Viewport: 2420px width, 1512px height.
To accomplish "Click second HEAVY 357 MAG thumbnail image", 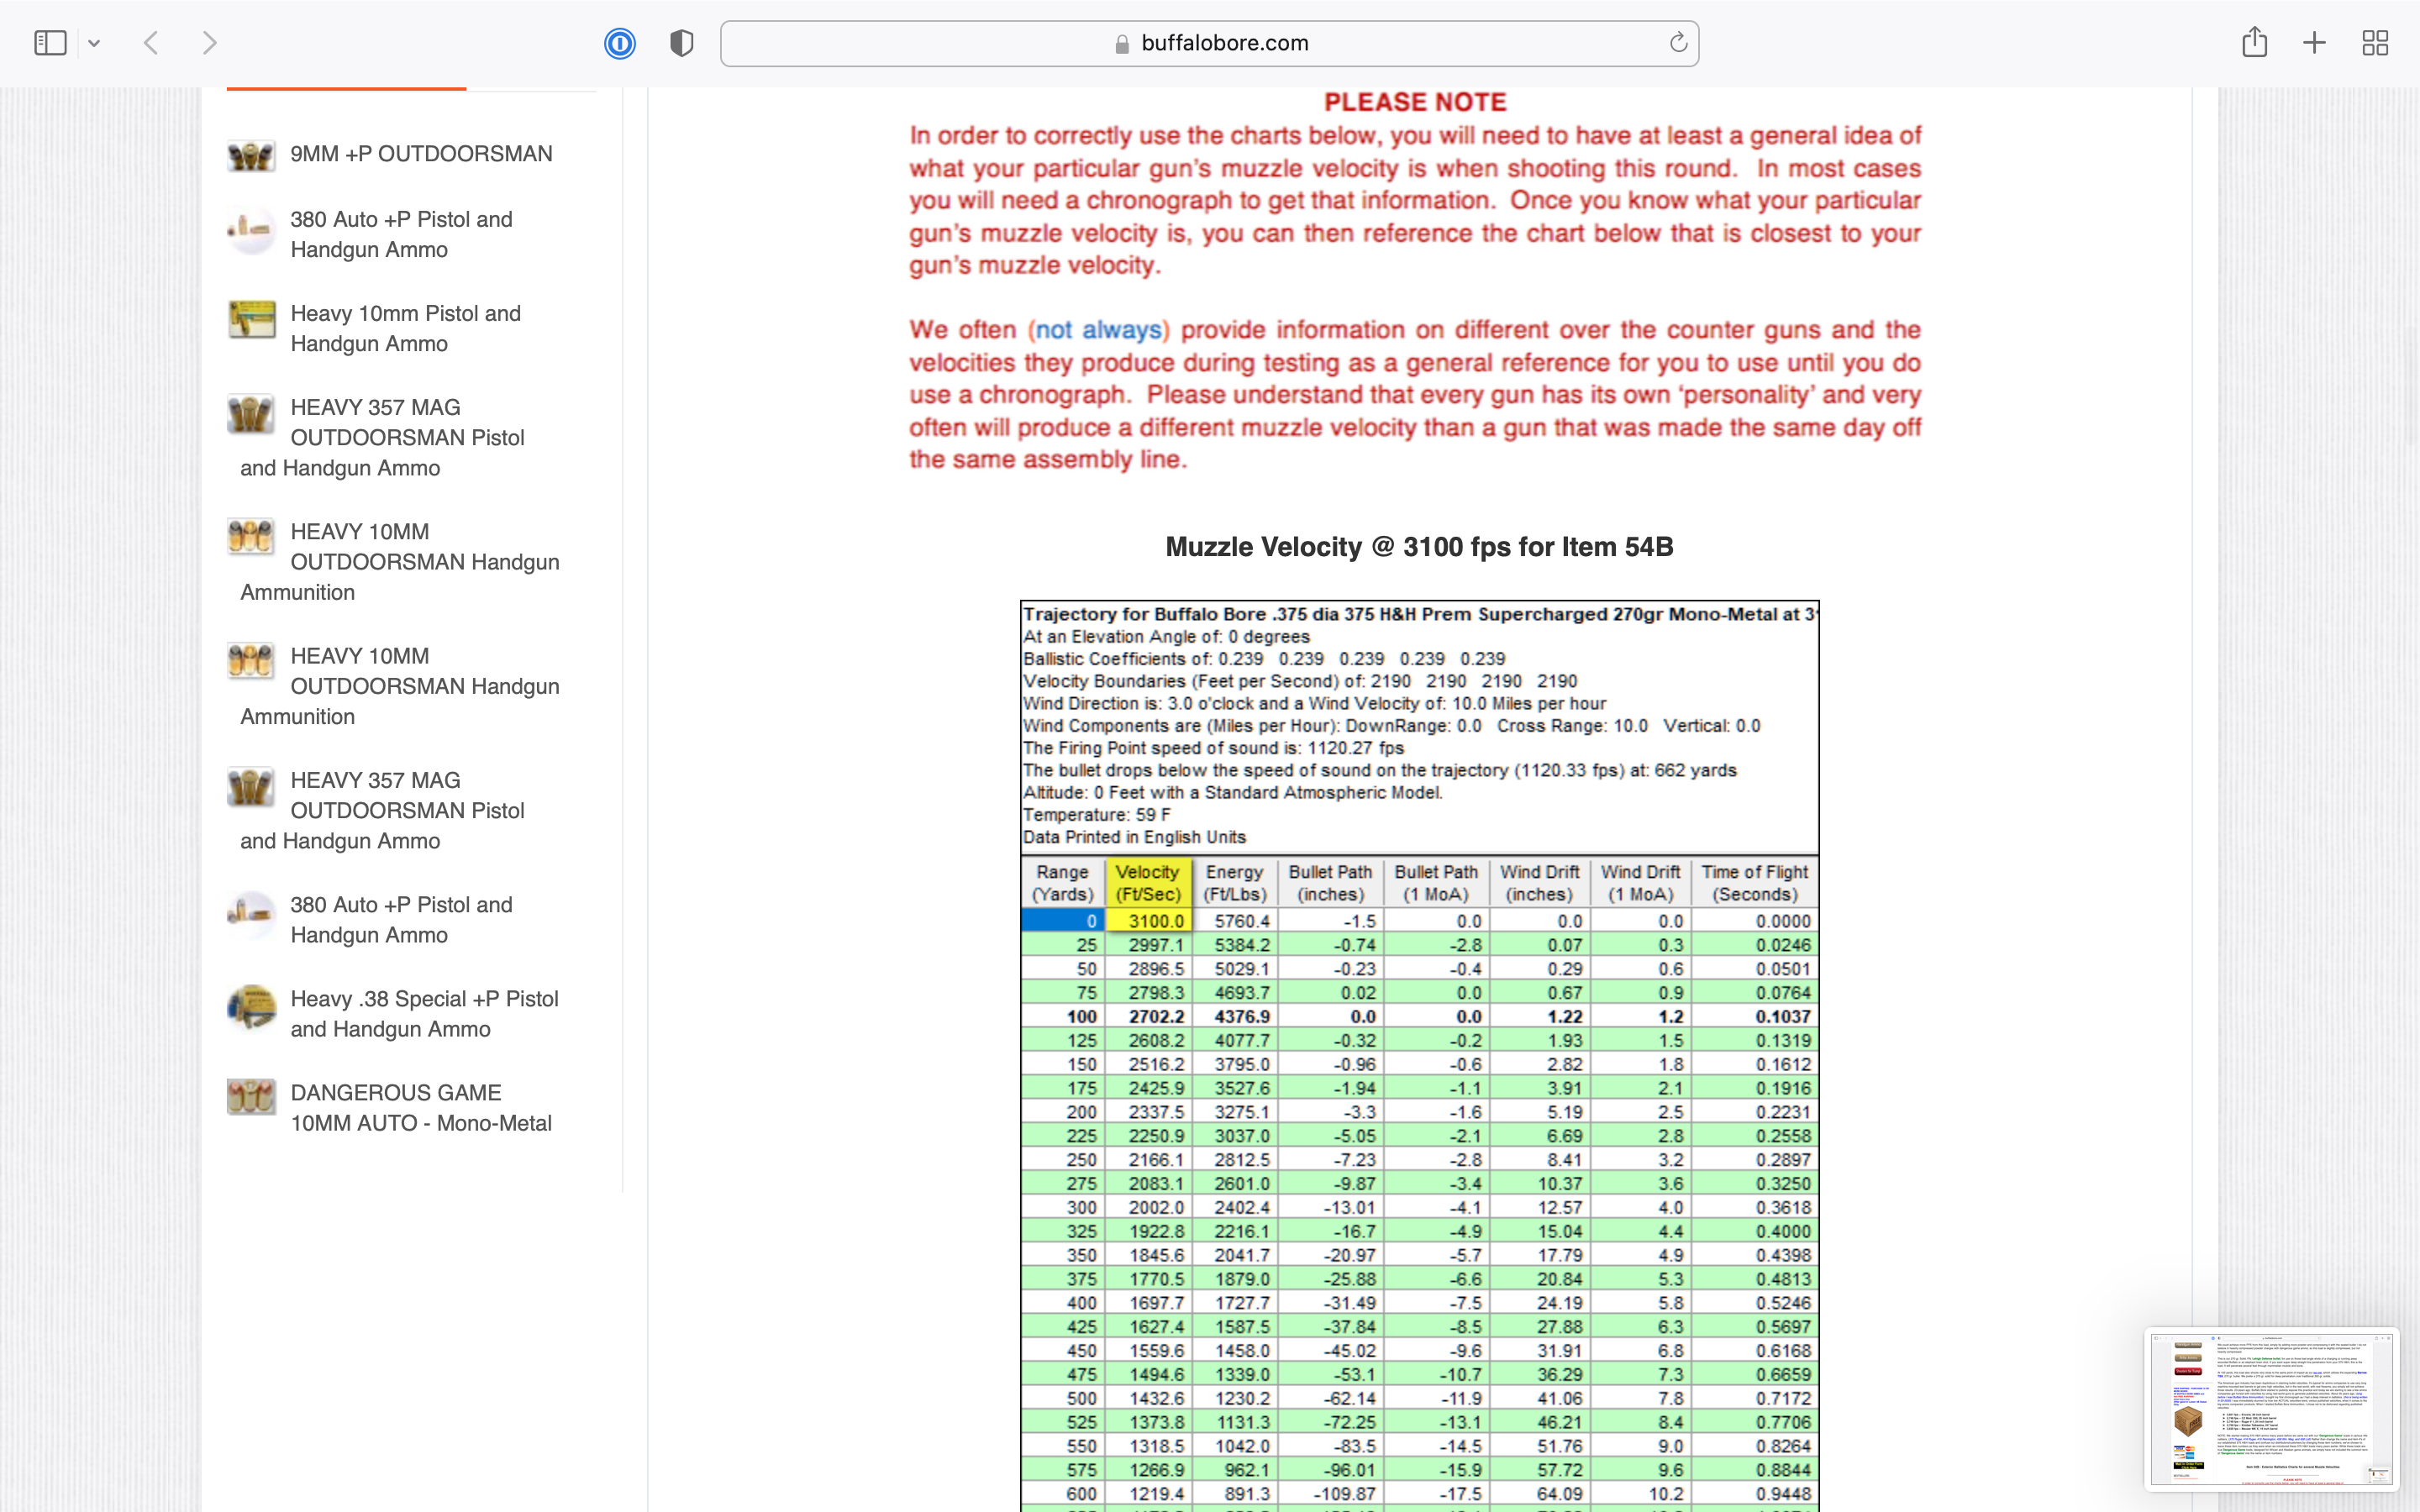I will [x=251, y=787].
